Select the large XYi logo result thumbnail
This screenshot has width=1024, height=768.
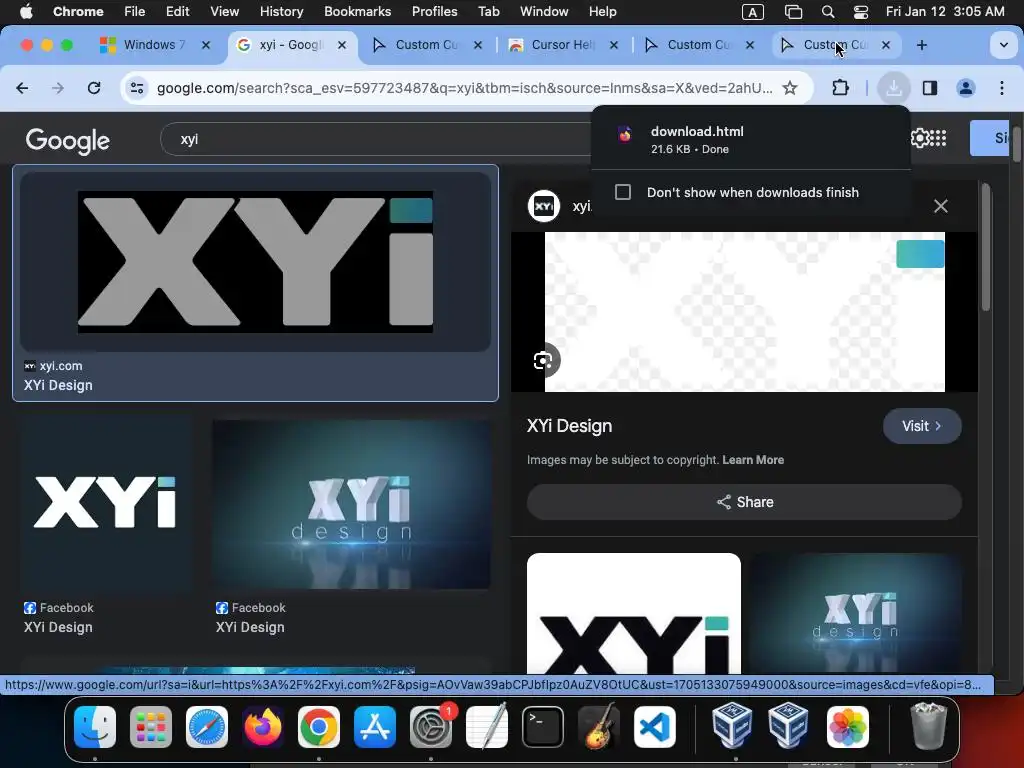pyautogui.click(x=255, y=262)
